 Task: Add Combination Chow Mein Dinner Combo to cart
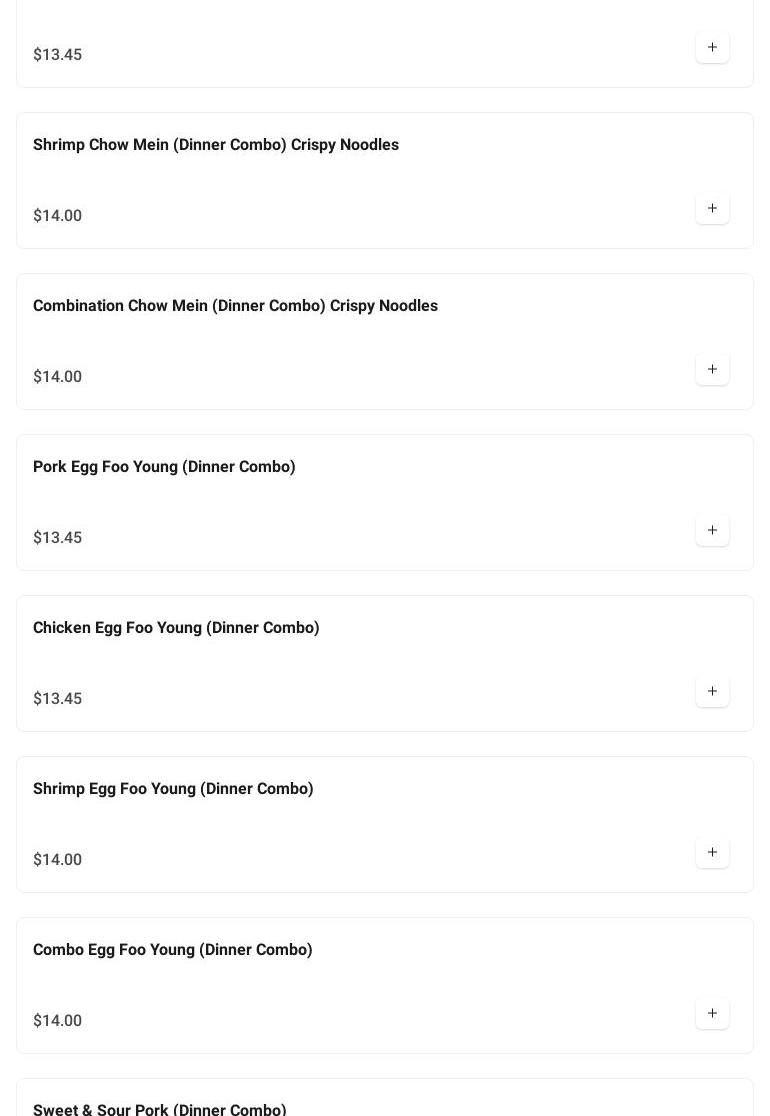712,369
